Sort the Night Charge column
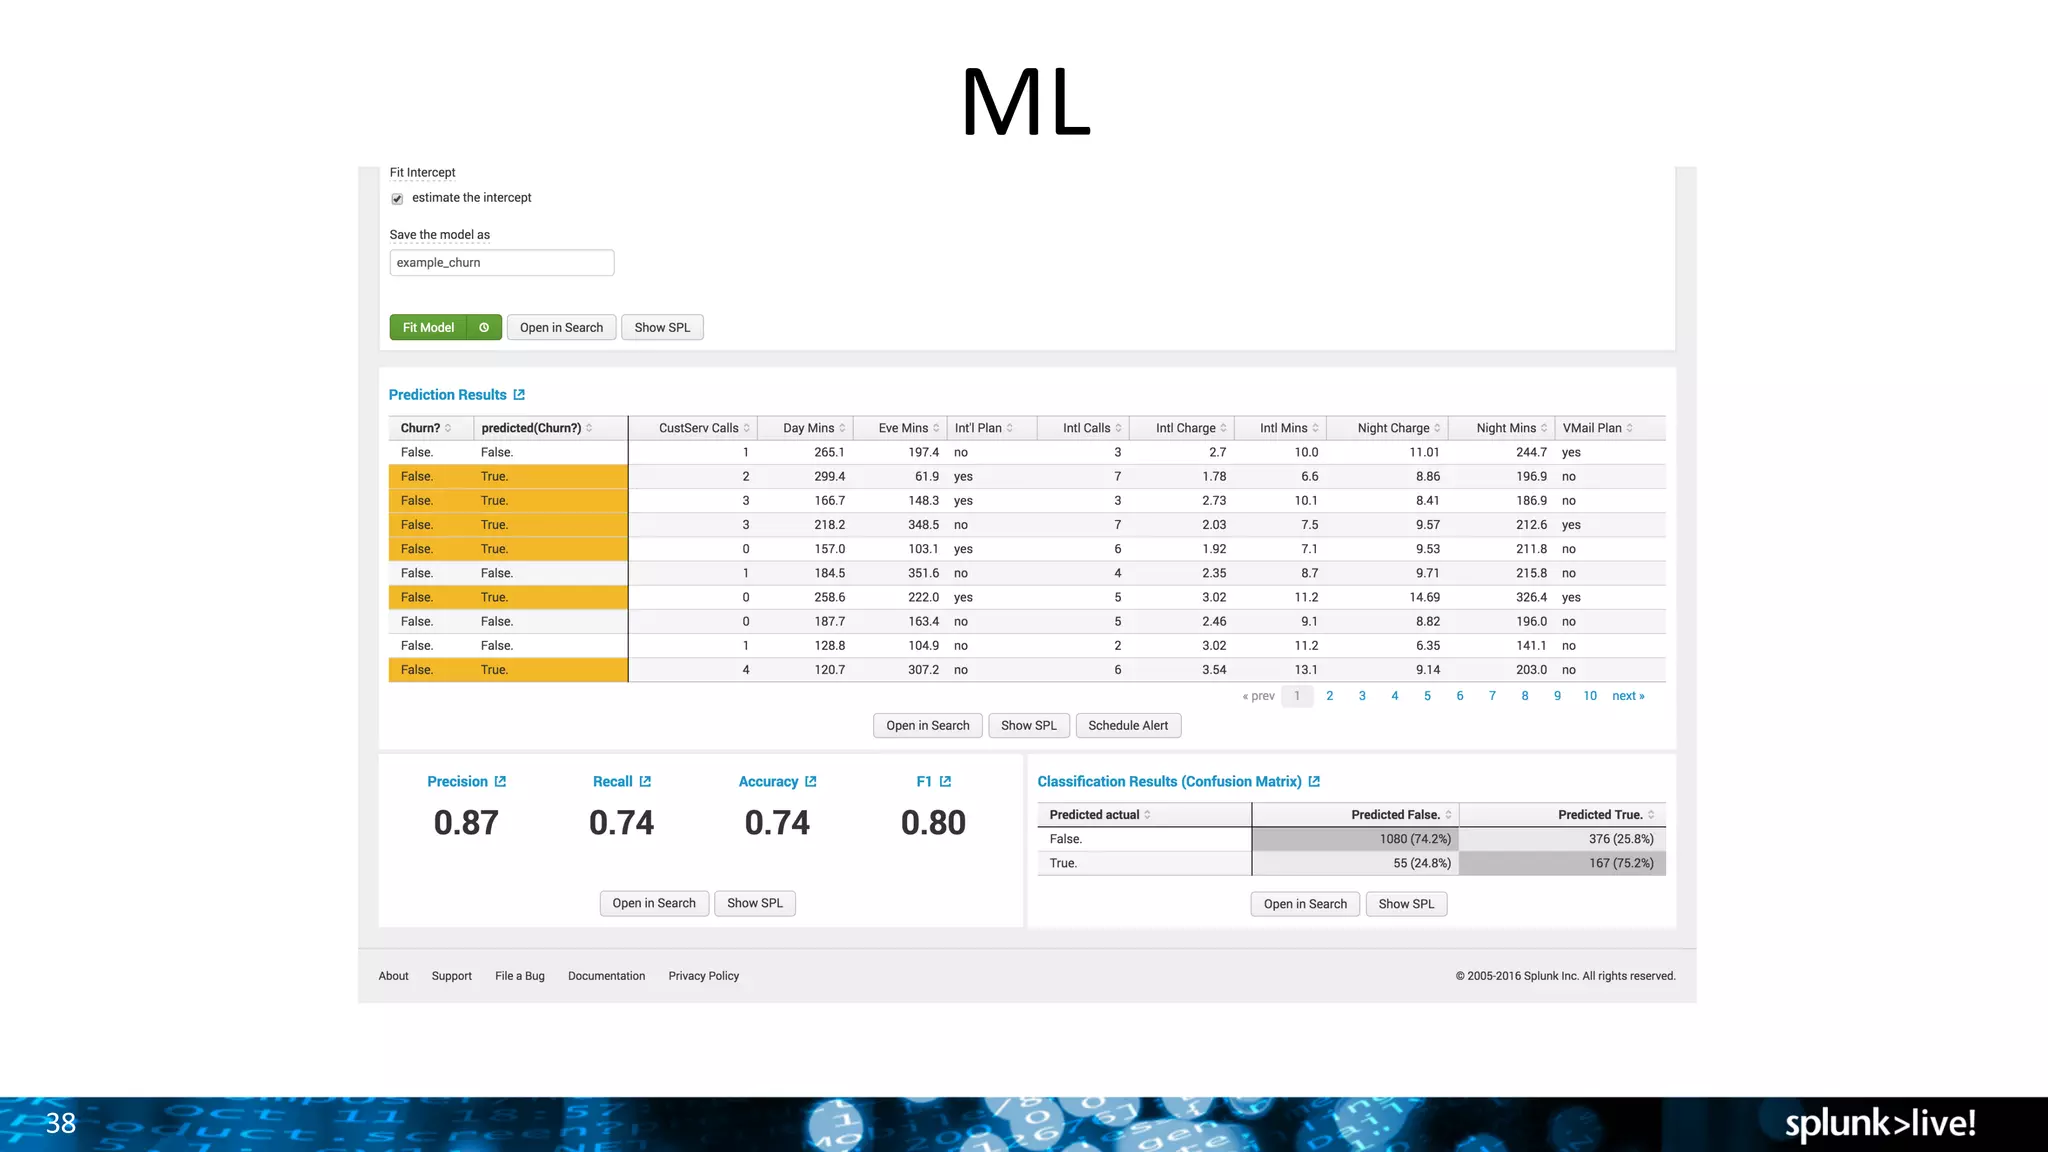 [1437, 428]
